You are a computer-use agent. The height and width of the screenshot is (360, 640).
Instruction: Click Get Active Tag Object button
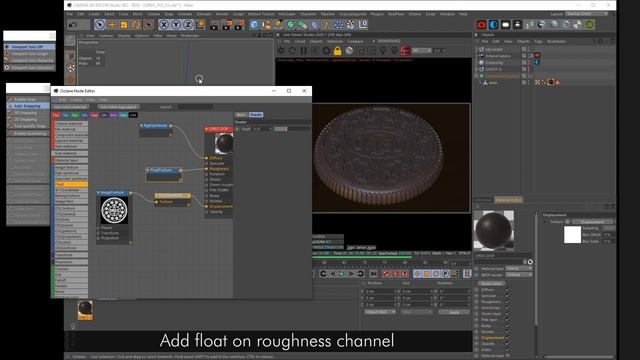[x=118, y=107]
